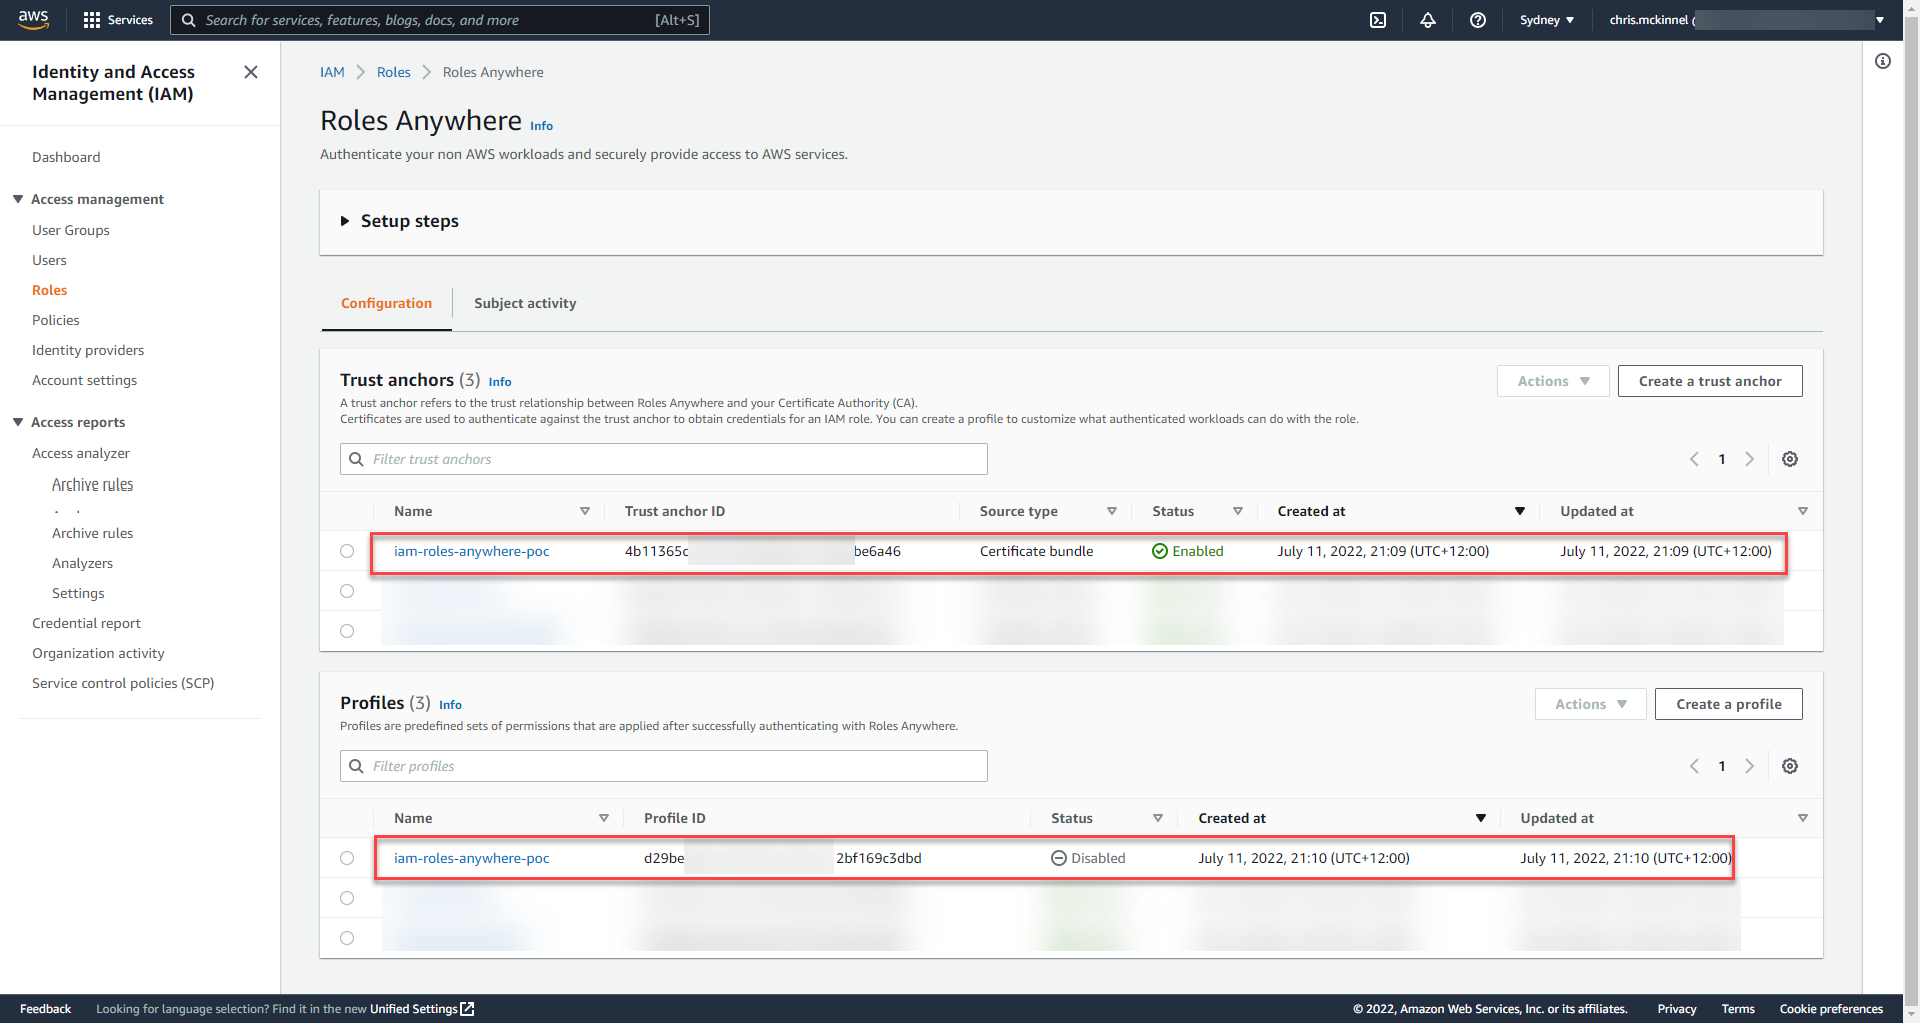Screen dimensions: 1920x1023
Task: Open the Trust anchors Actions dropdown
Action: 1552,381
